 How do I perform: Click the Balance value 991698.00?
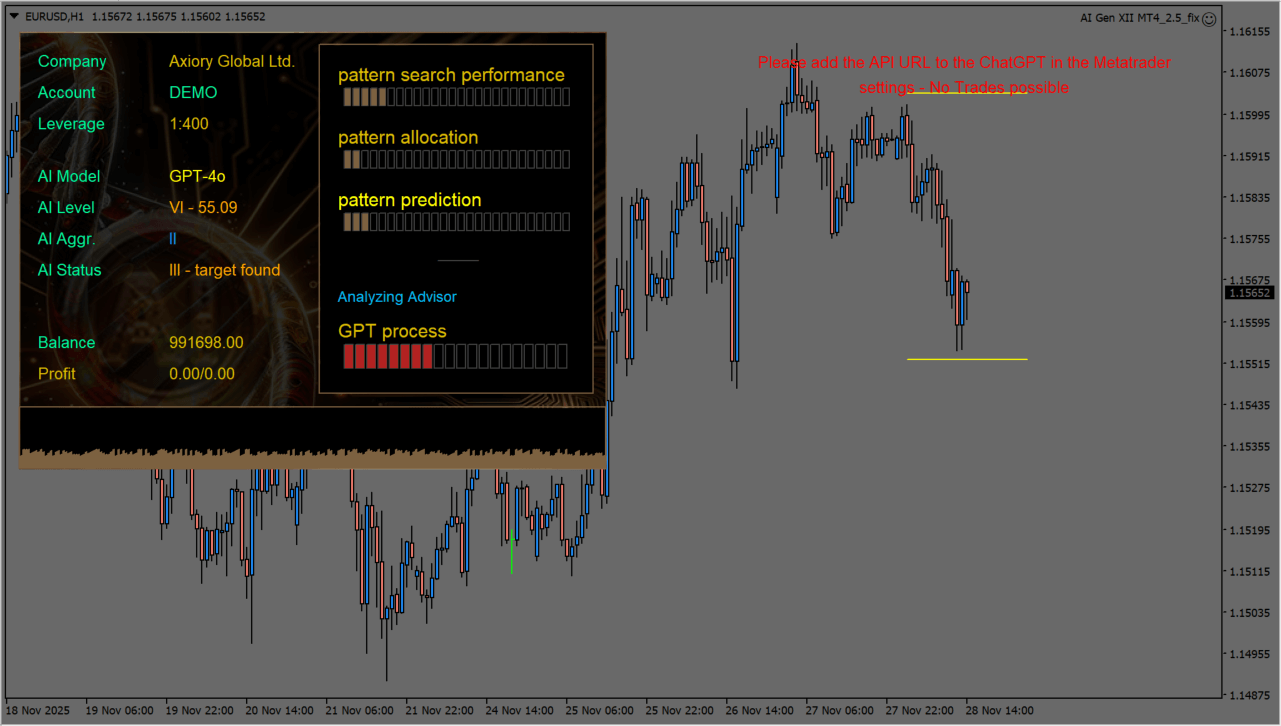(206, 343)
